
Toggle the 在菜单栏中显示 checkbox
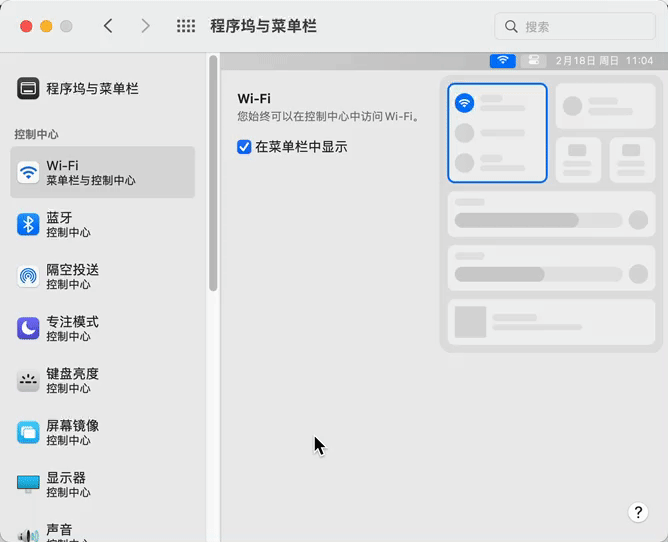(x=244, y=147)
